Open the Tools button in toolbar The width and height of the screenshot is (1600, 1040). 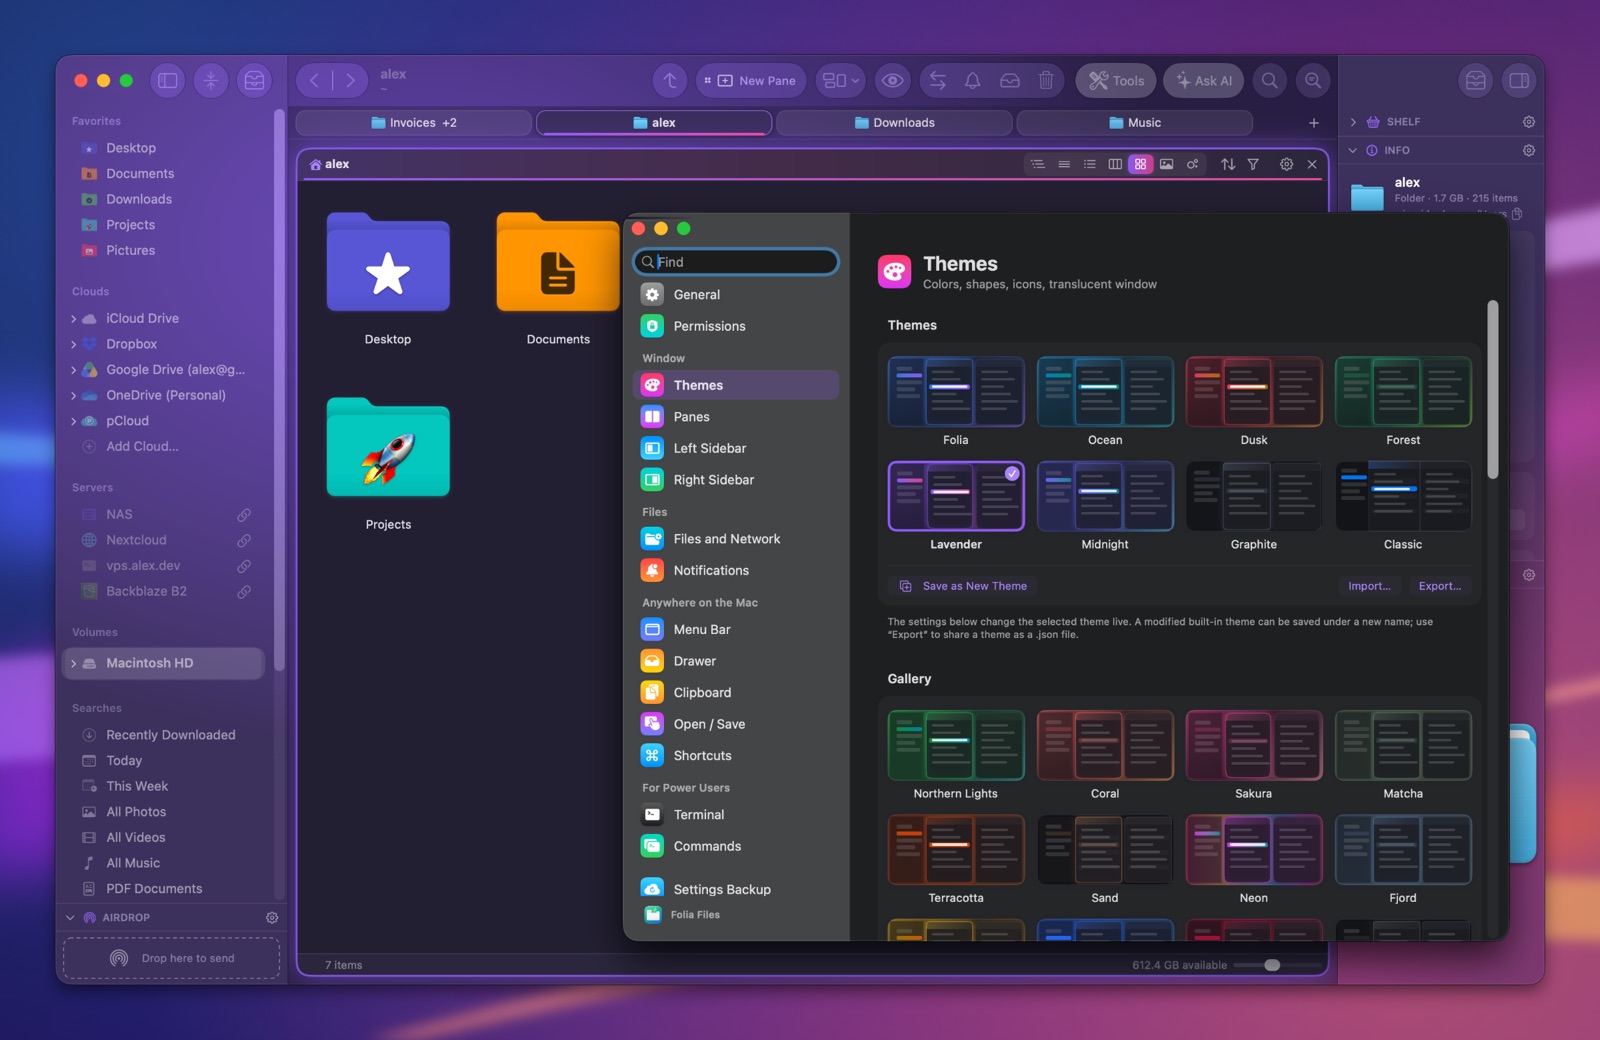point(1116,81)
